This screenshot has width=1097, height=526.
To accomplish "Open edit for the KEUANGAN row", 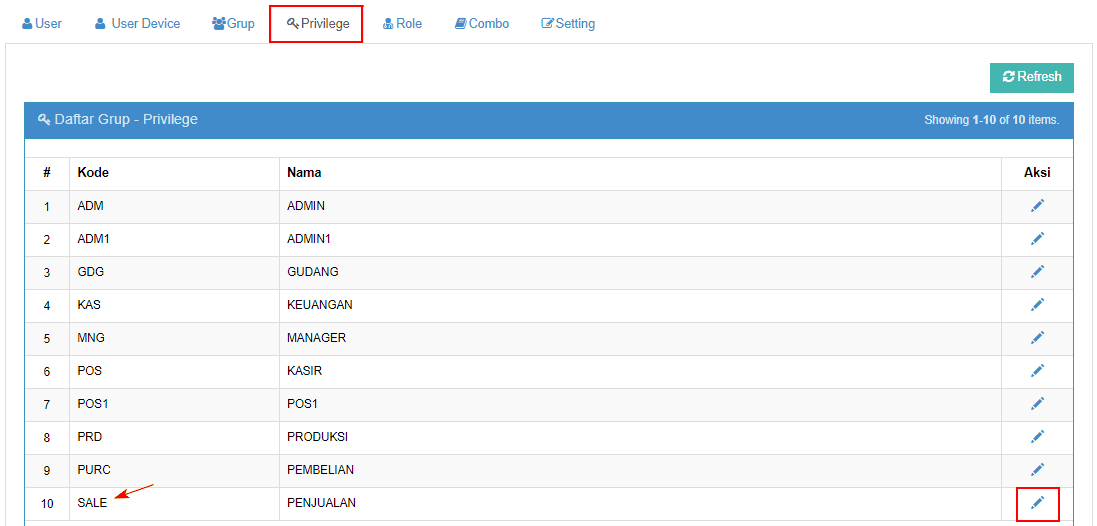I will pos(1037,305).
